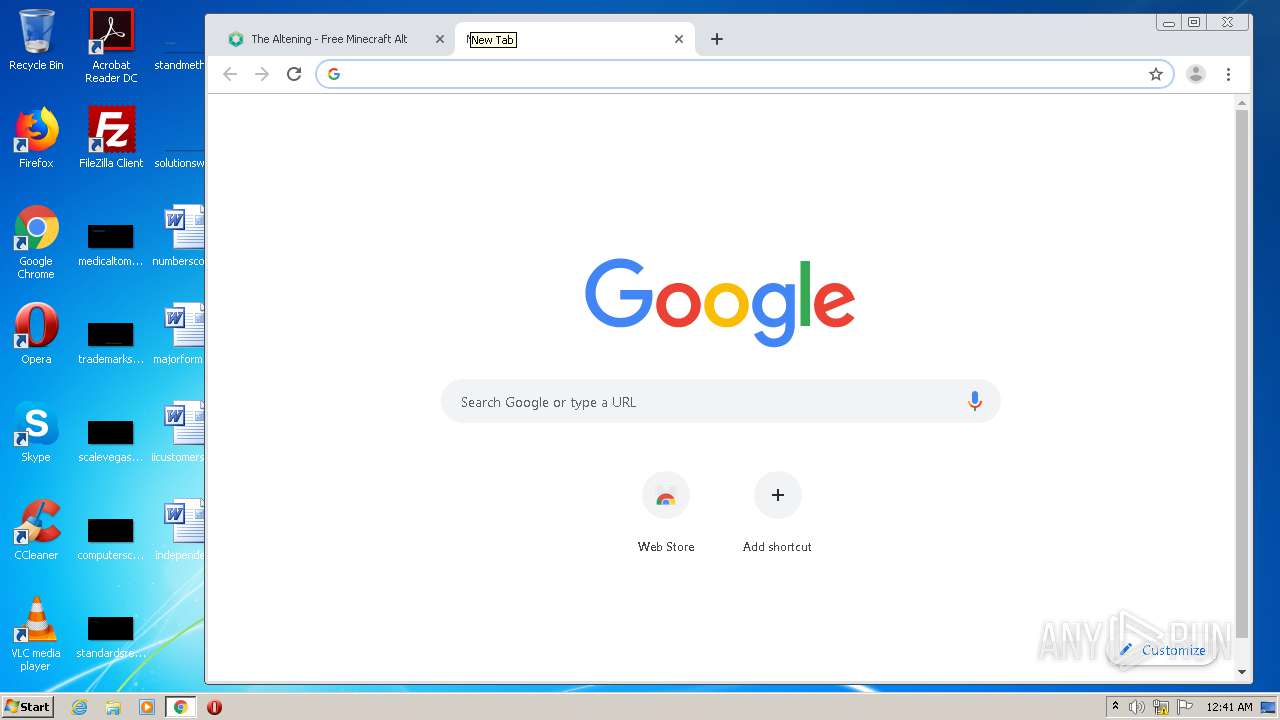Screen dimensions: 1280x720
Task: Click the page vertical scrollbar
Action: tap(1242, 375)
